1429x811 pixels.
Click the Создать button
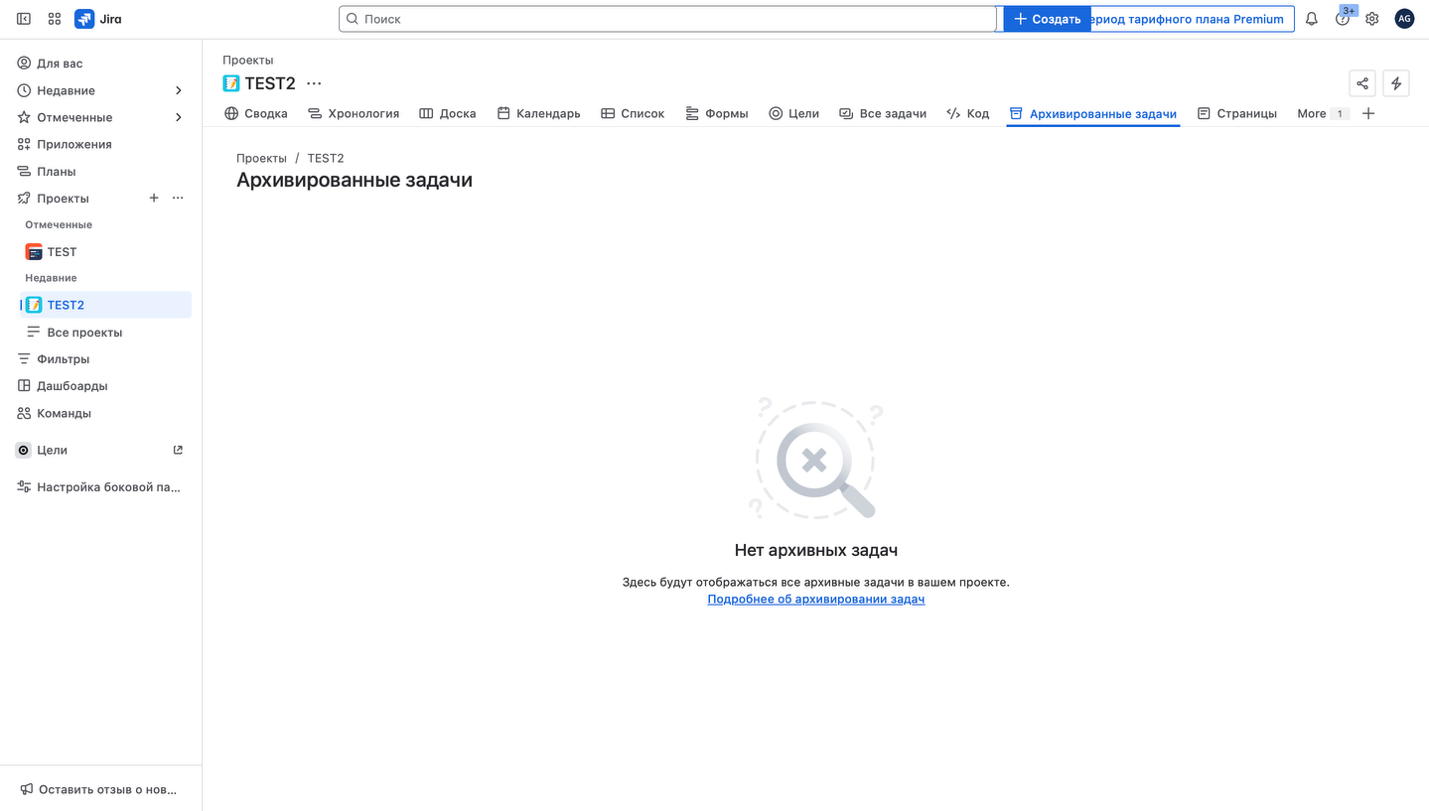1046,18
